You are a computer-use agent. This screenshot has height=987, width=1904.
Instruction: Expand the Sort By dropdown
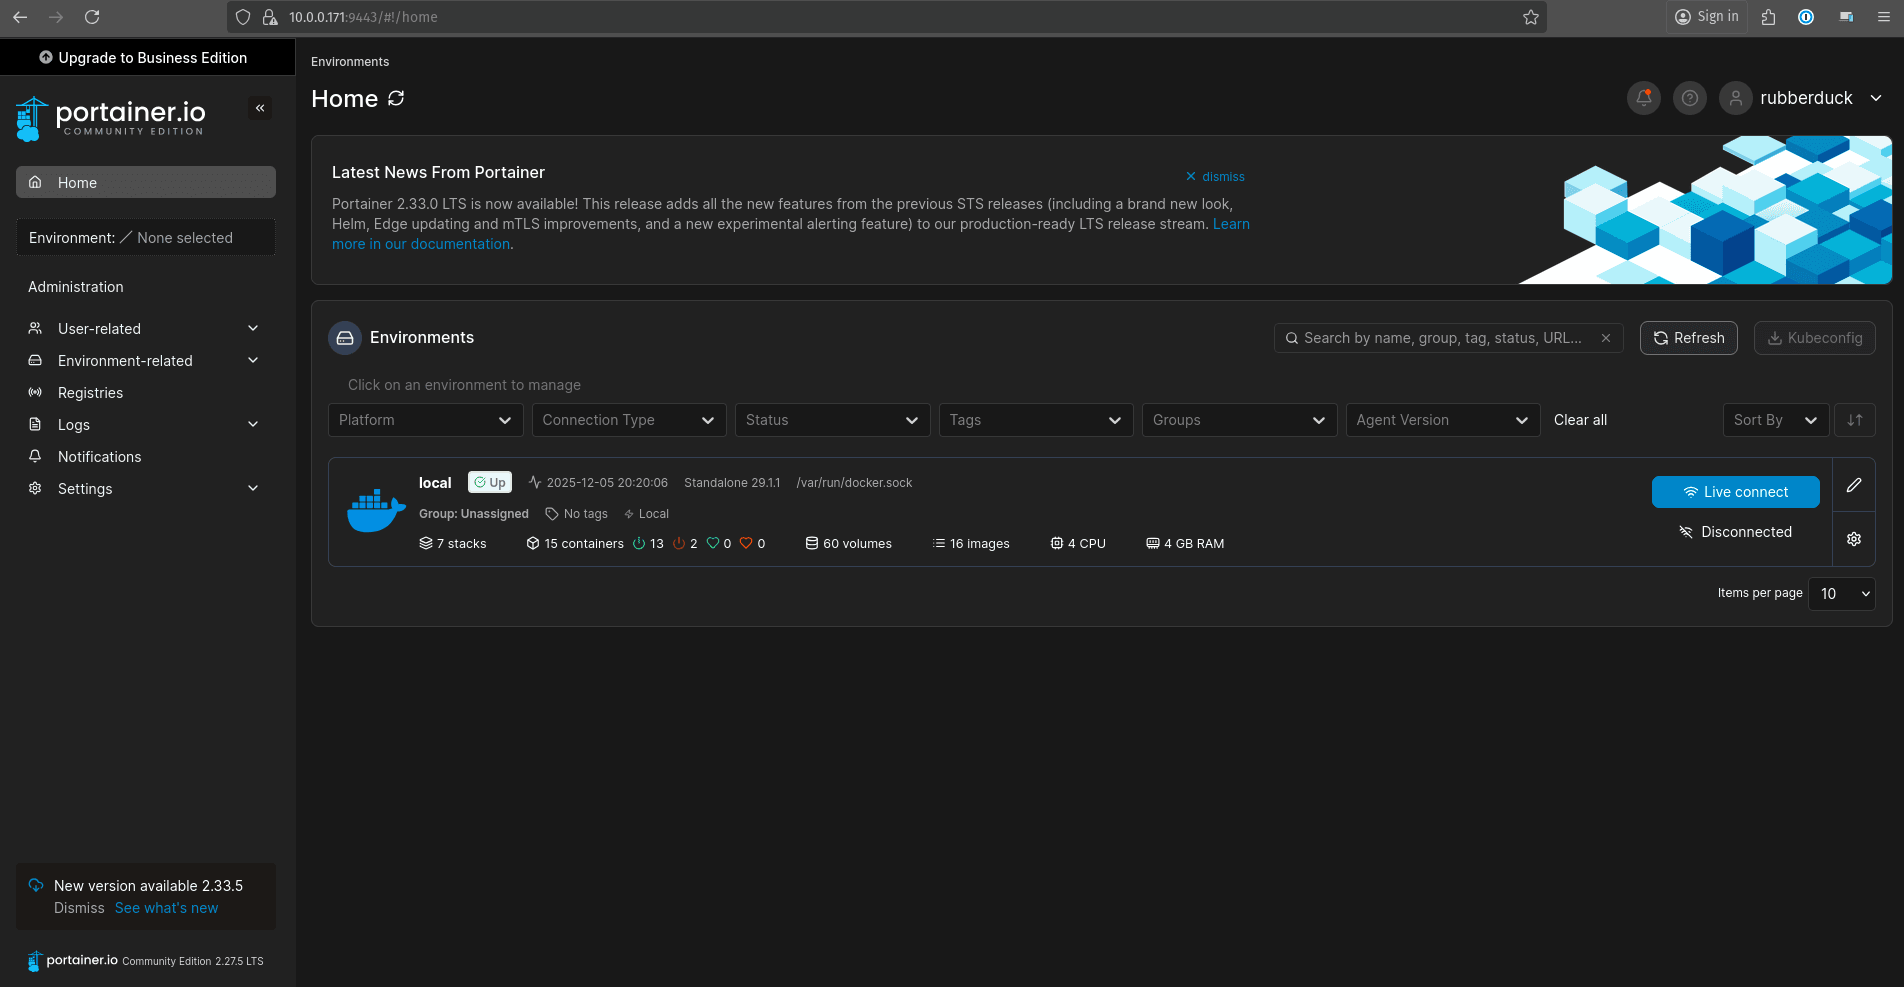(1775, 420)
